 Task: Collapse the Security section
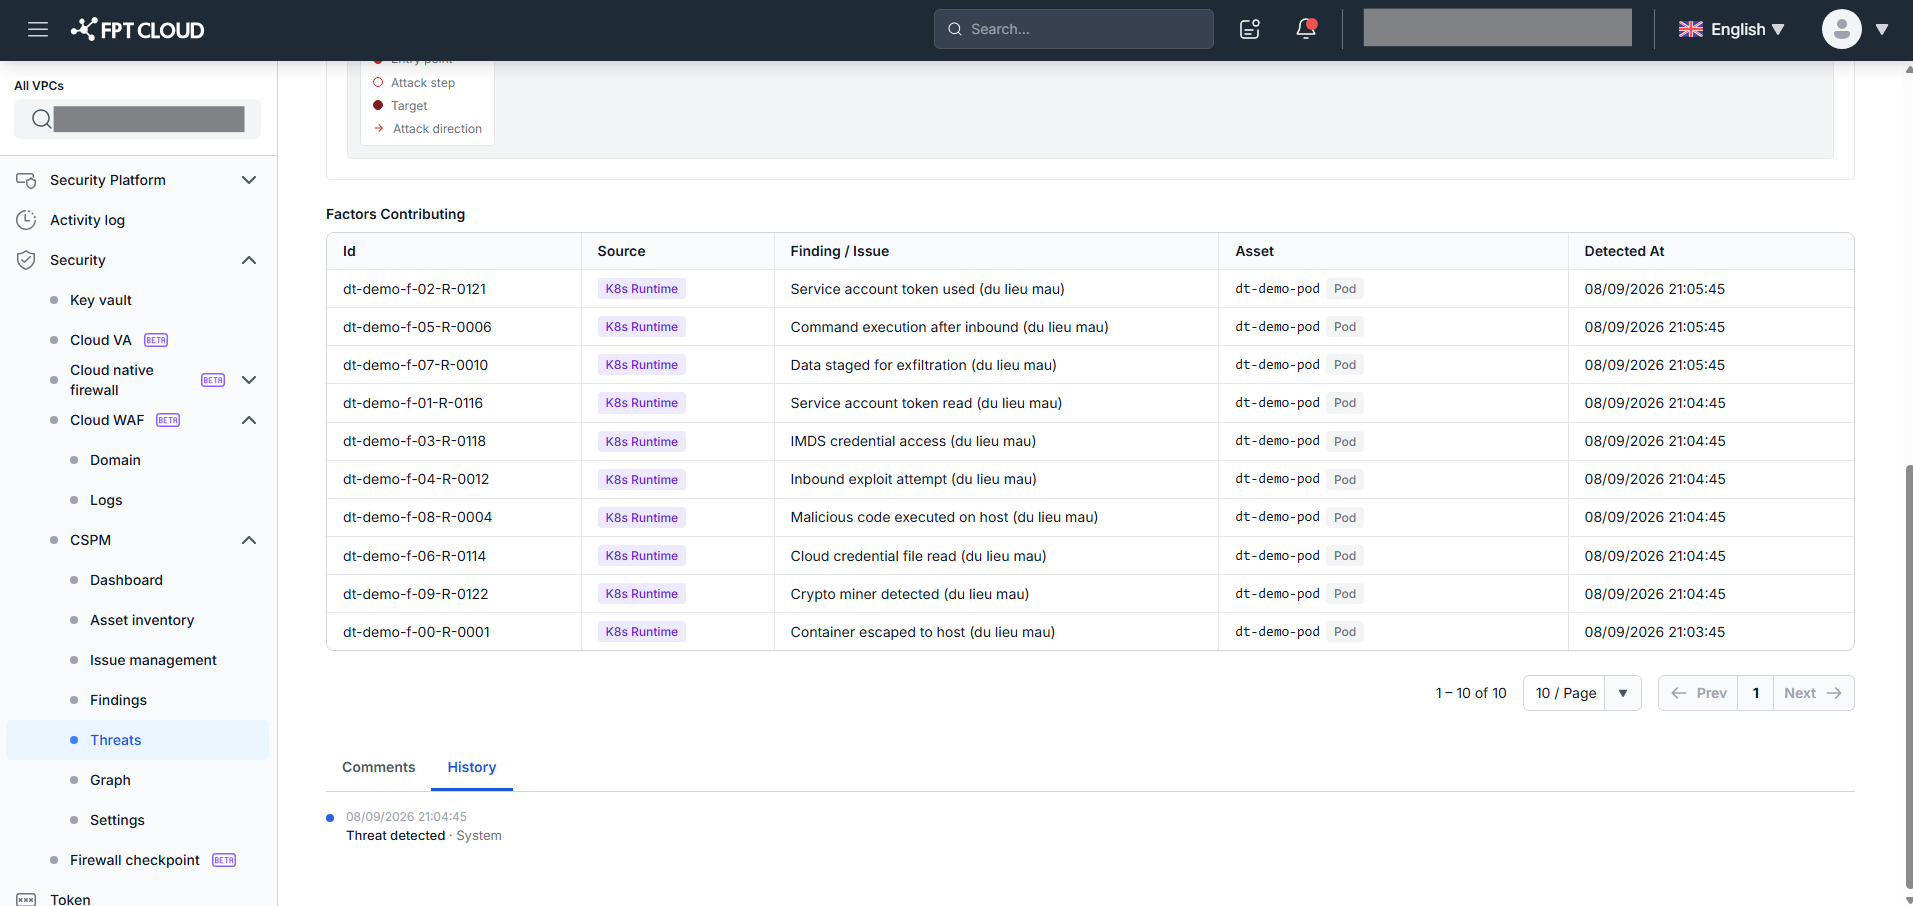click(x=249, y=260)
